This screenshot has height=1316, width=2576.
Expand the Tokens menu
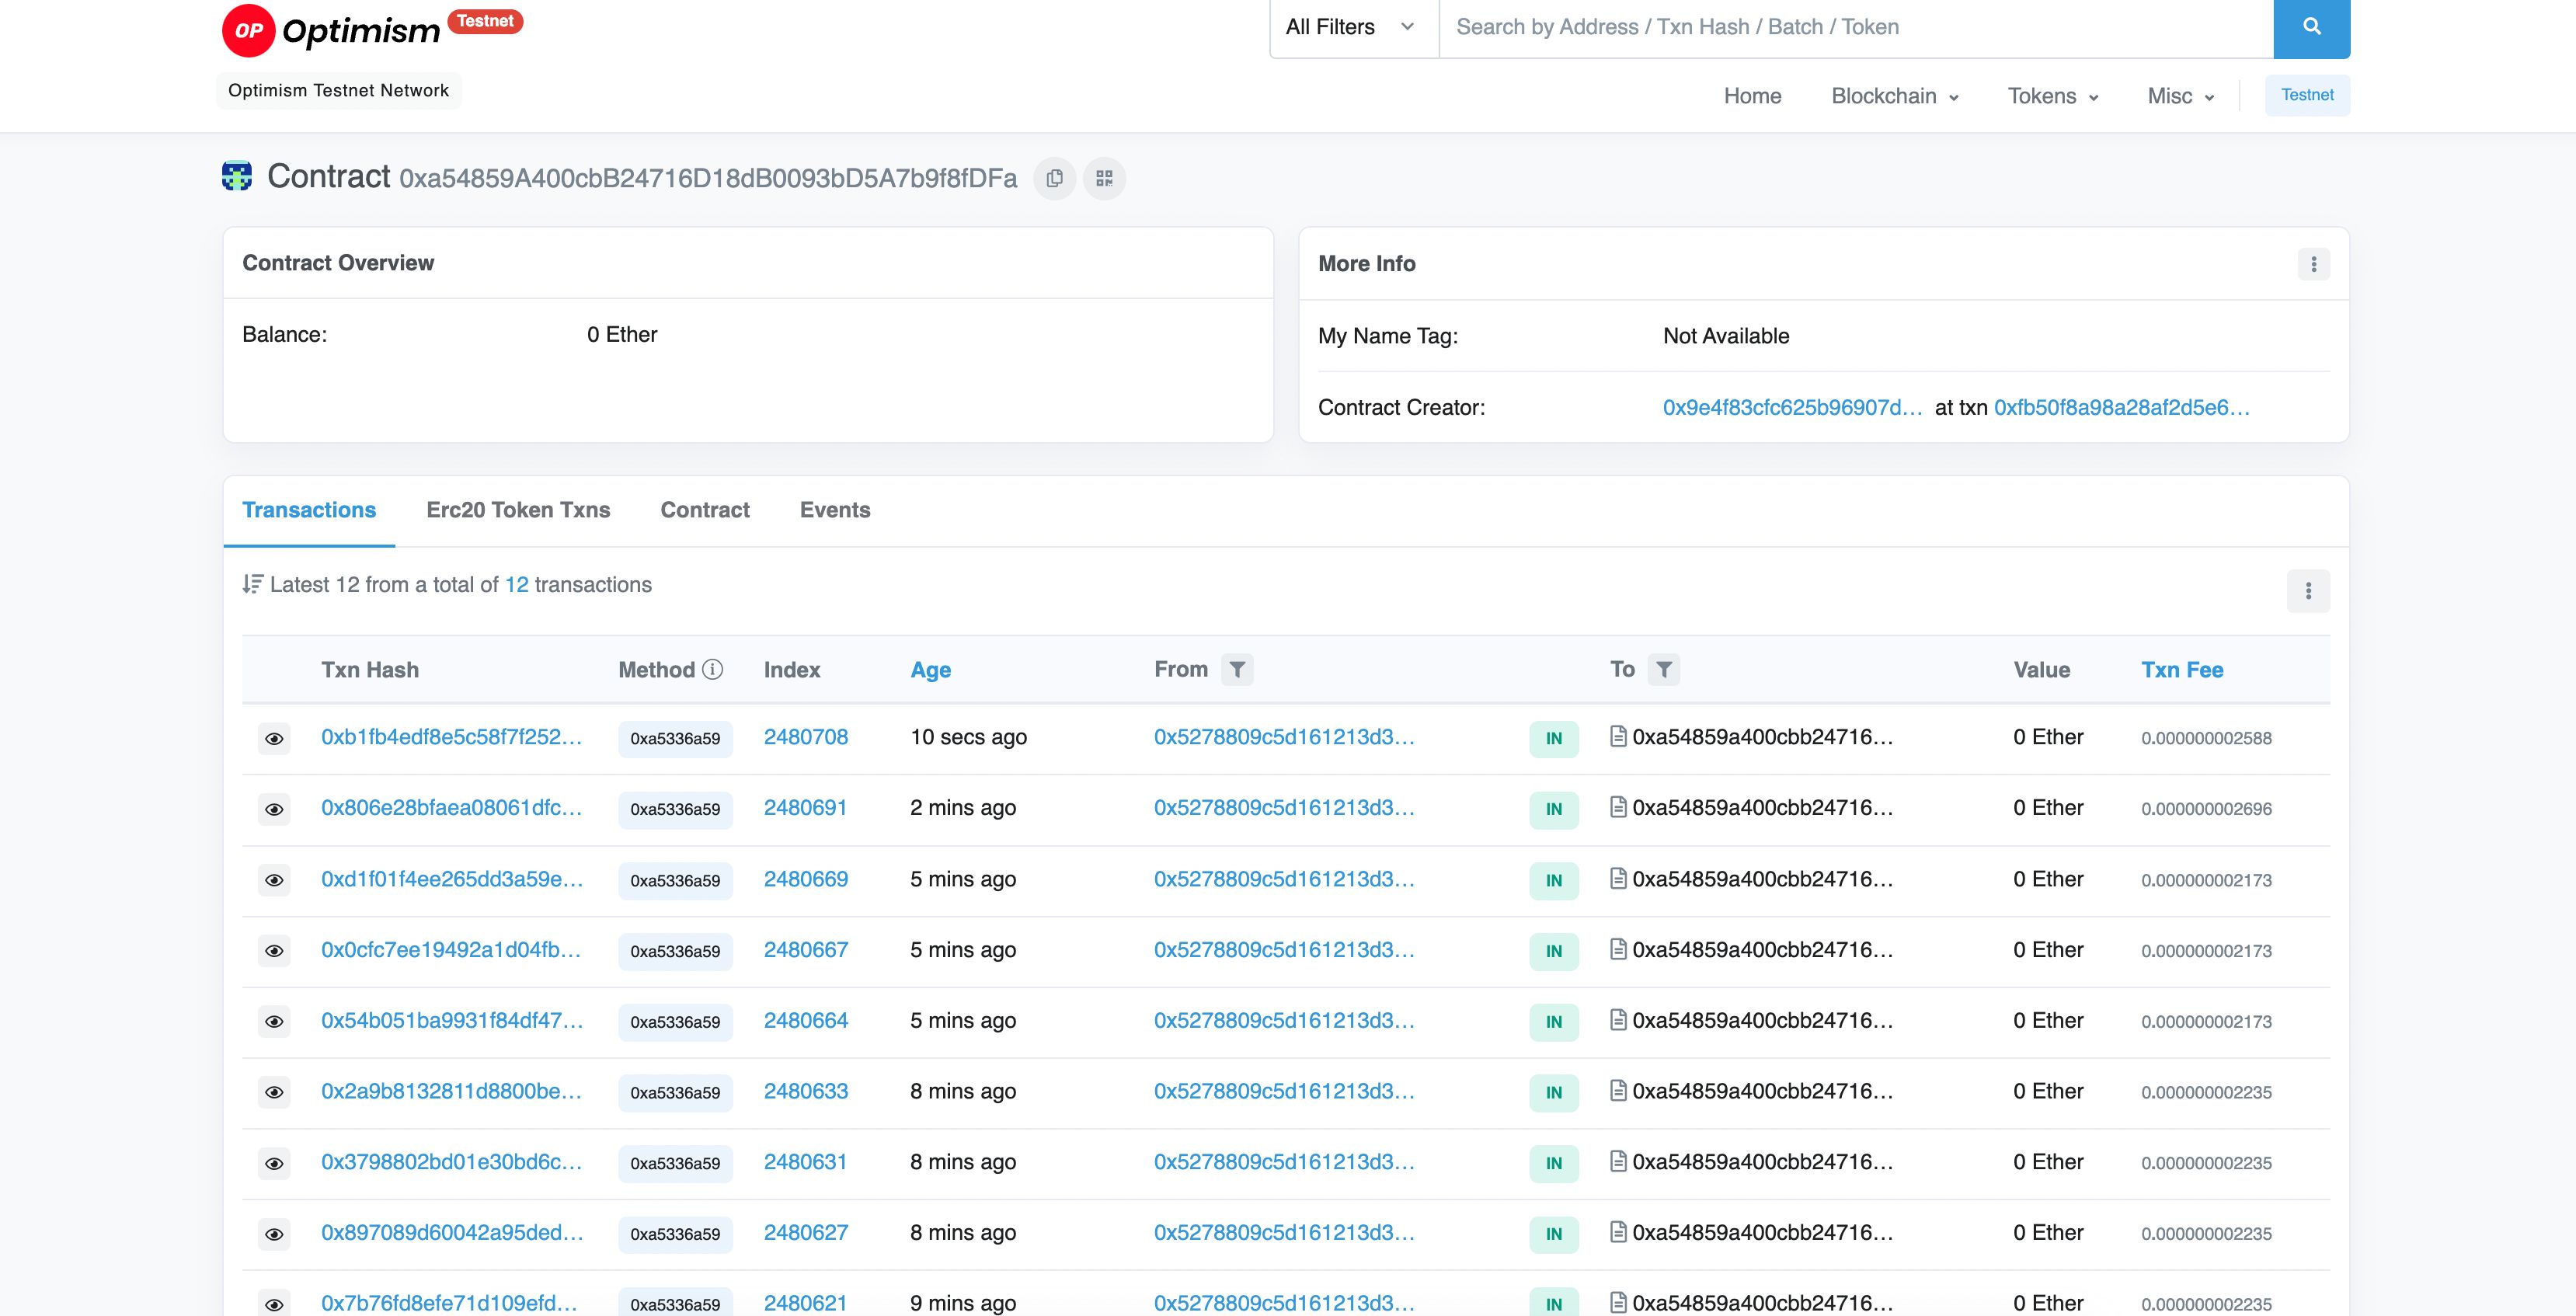pos(2052,96)
